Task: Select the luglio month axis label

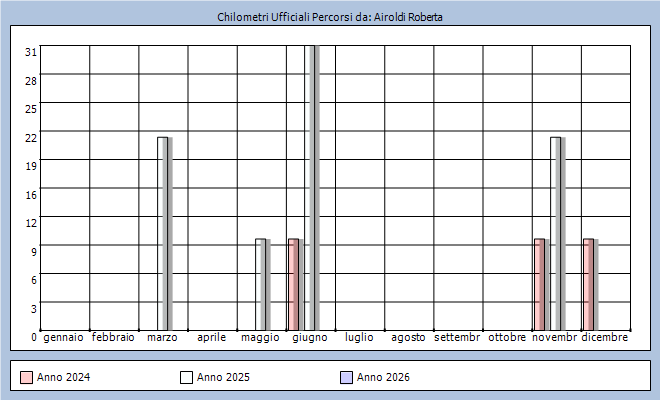Action: click(359, 338)
